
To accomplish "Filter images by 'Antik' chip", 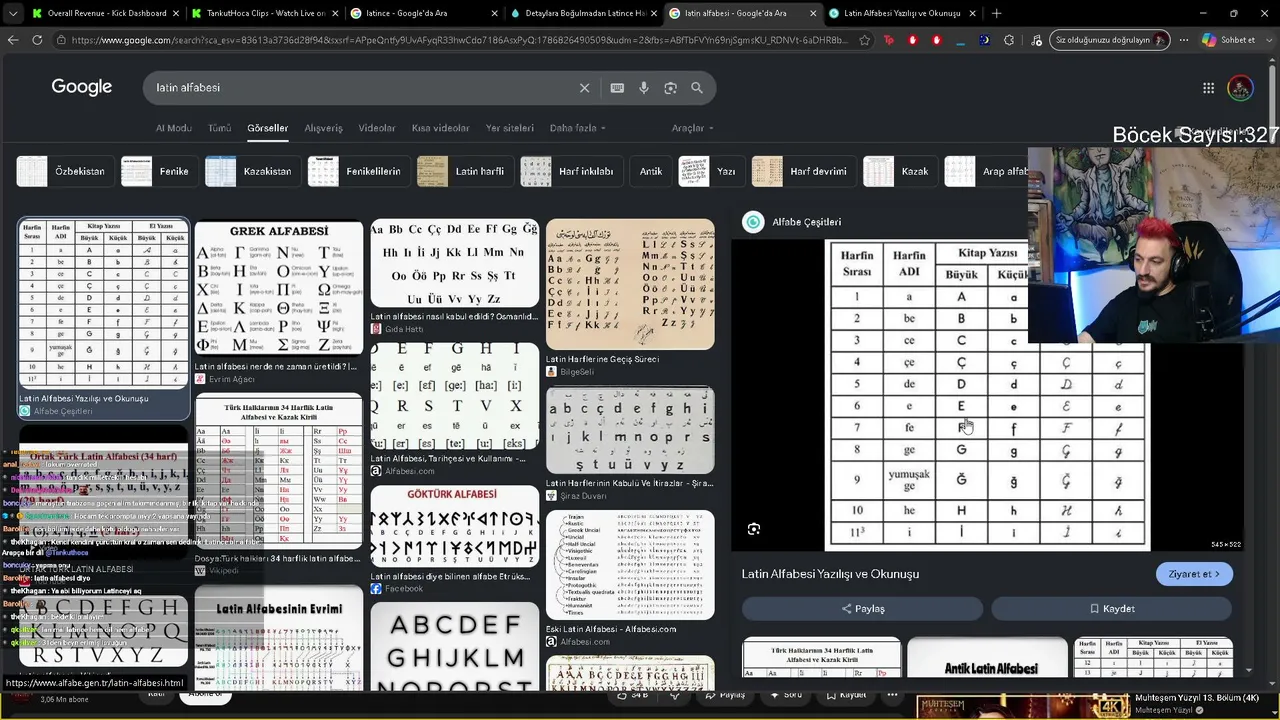I will tap(650, 171).
